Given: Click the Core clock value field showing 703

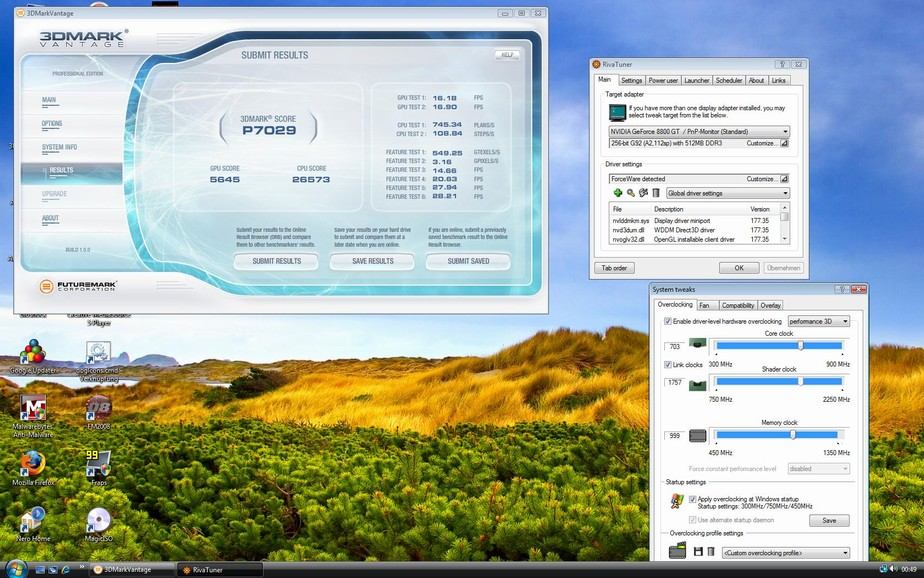Looking at the screenshot, I should tap(675, 346).
